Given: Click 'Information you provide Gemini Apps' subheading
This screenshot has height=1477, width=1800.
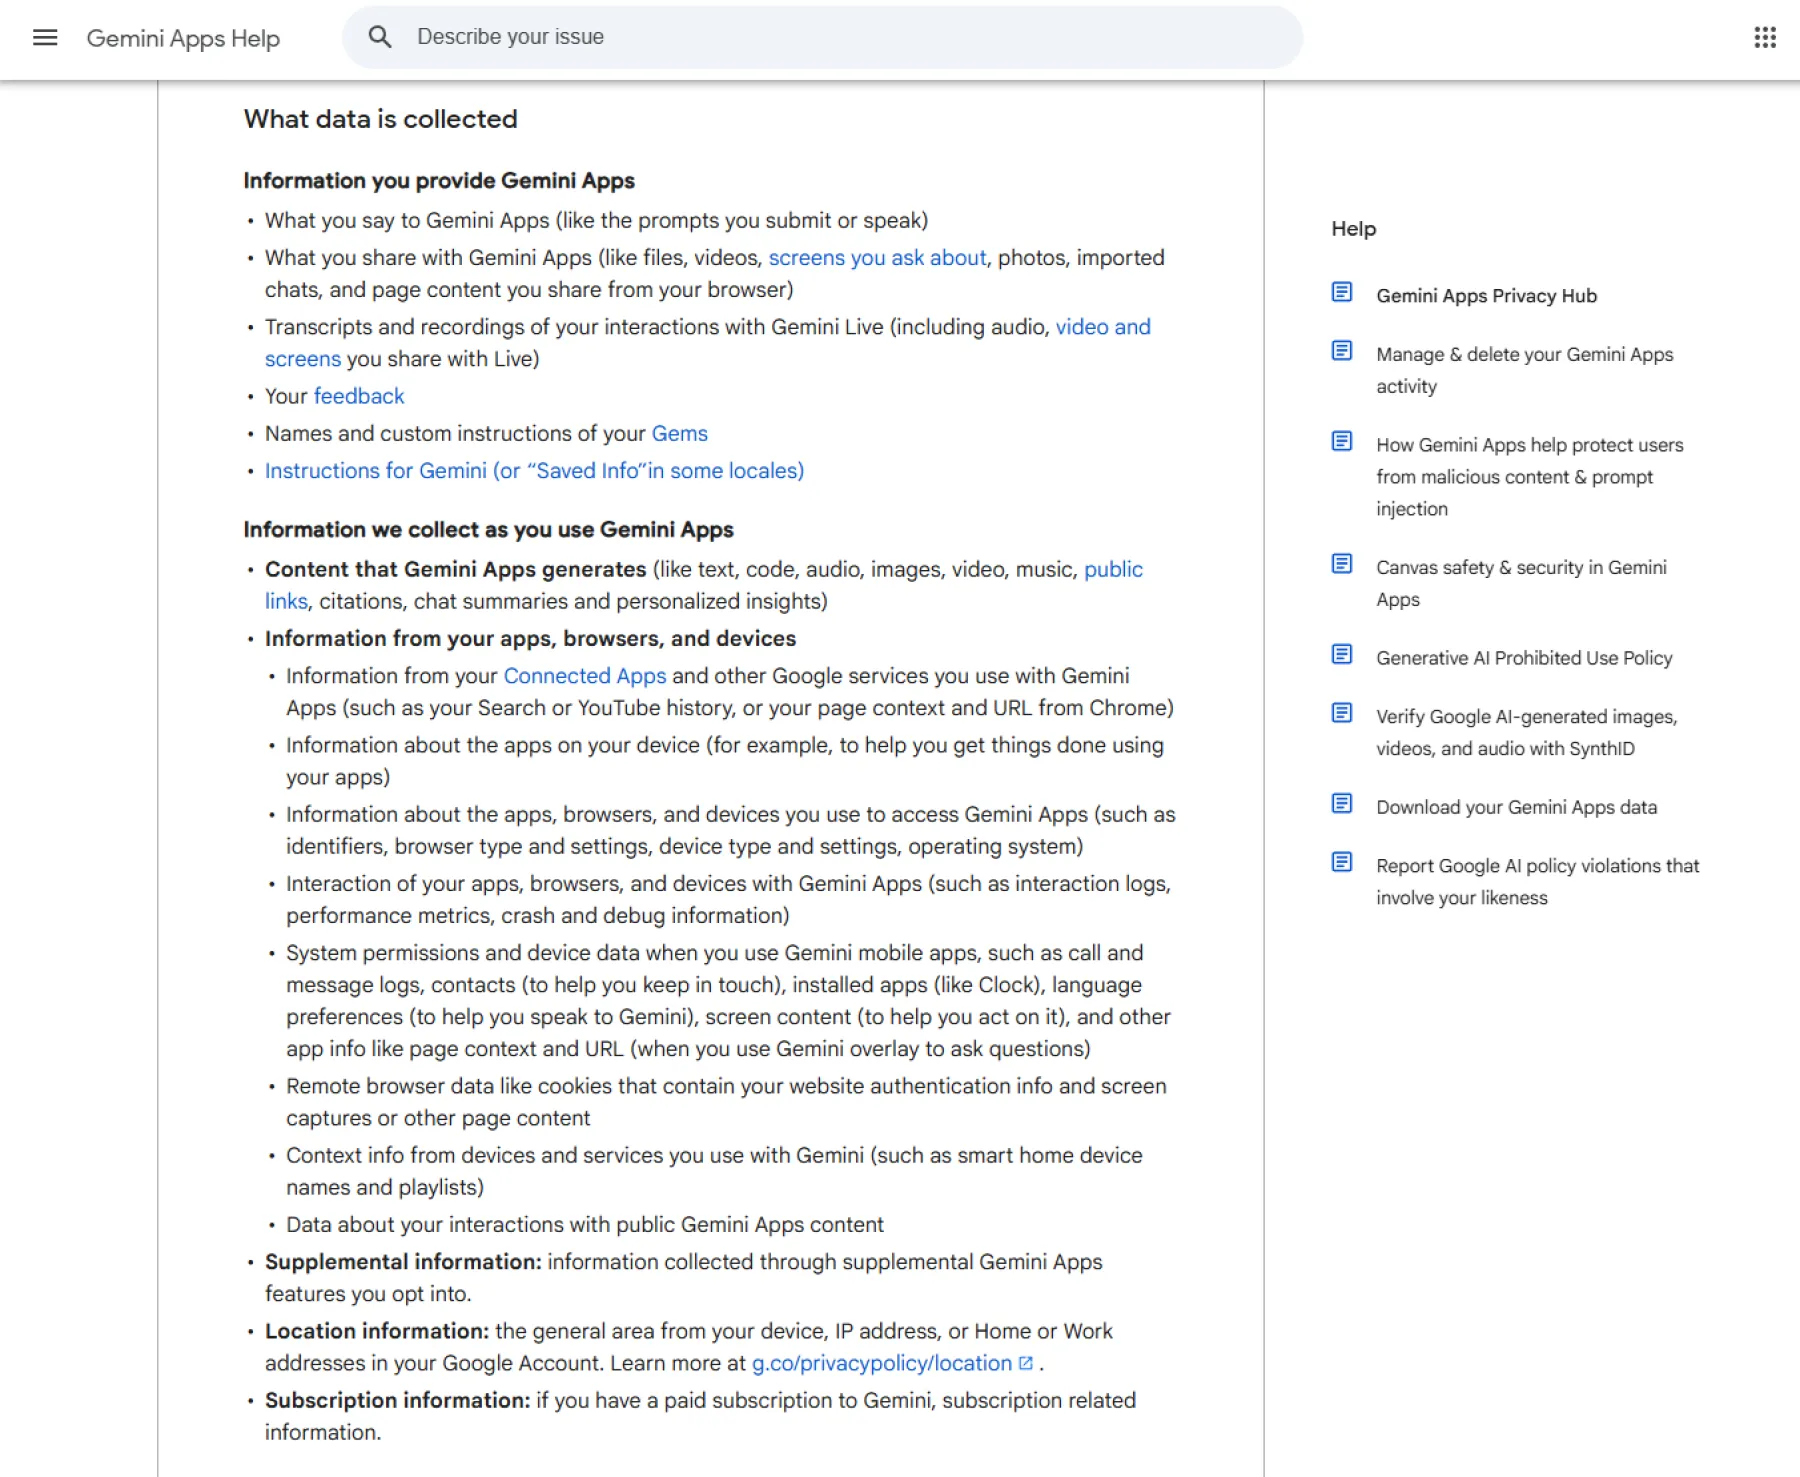Looking at the screenshot, I should 439,181.
